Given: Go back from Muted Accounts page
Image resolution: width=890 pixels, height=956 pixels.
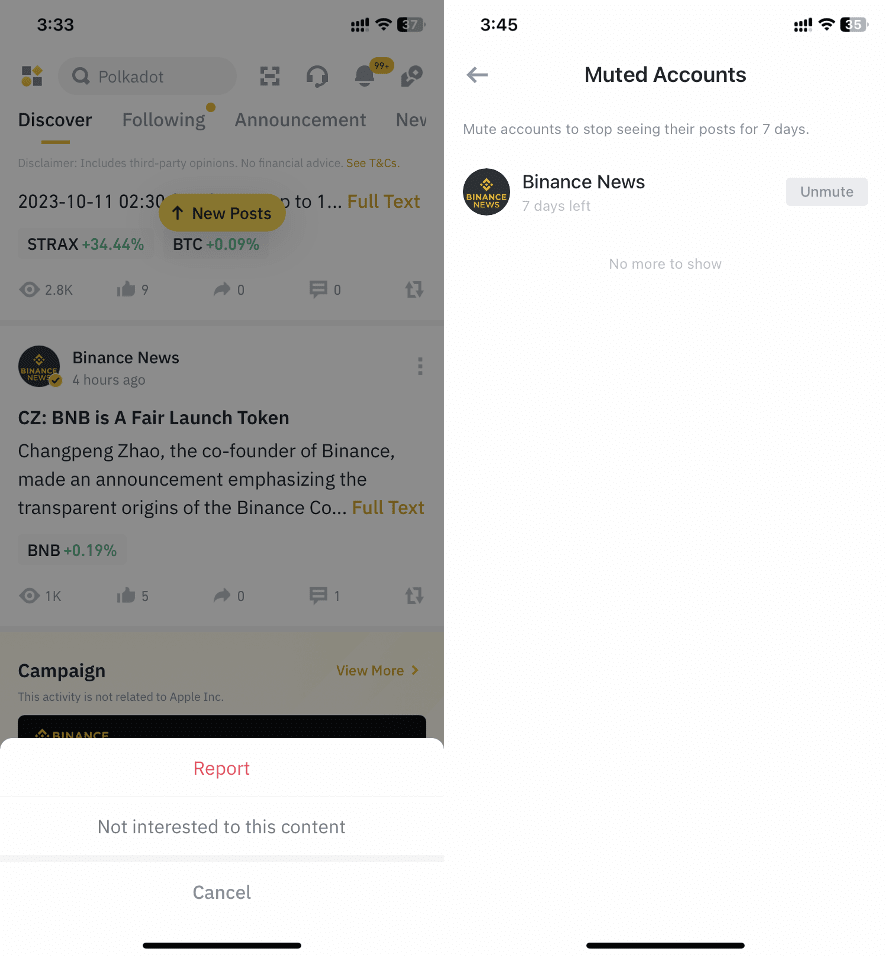Looking at the screenshot, I should [x=477, y=75].
